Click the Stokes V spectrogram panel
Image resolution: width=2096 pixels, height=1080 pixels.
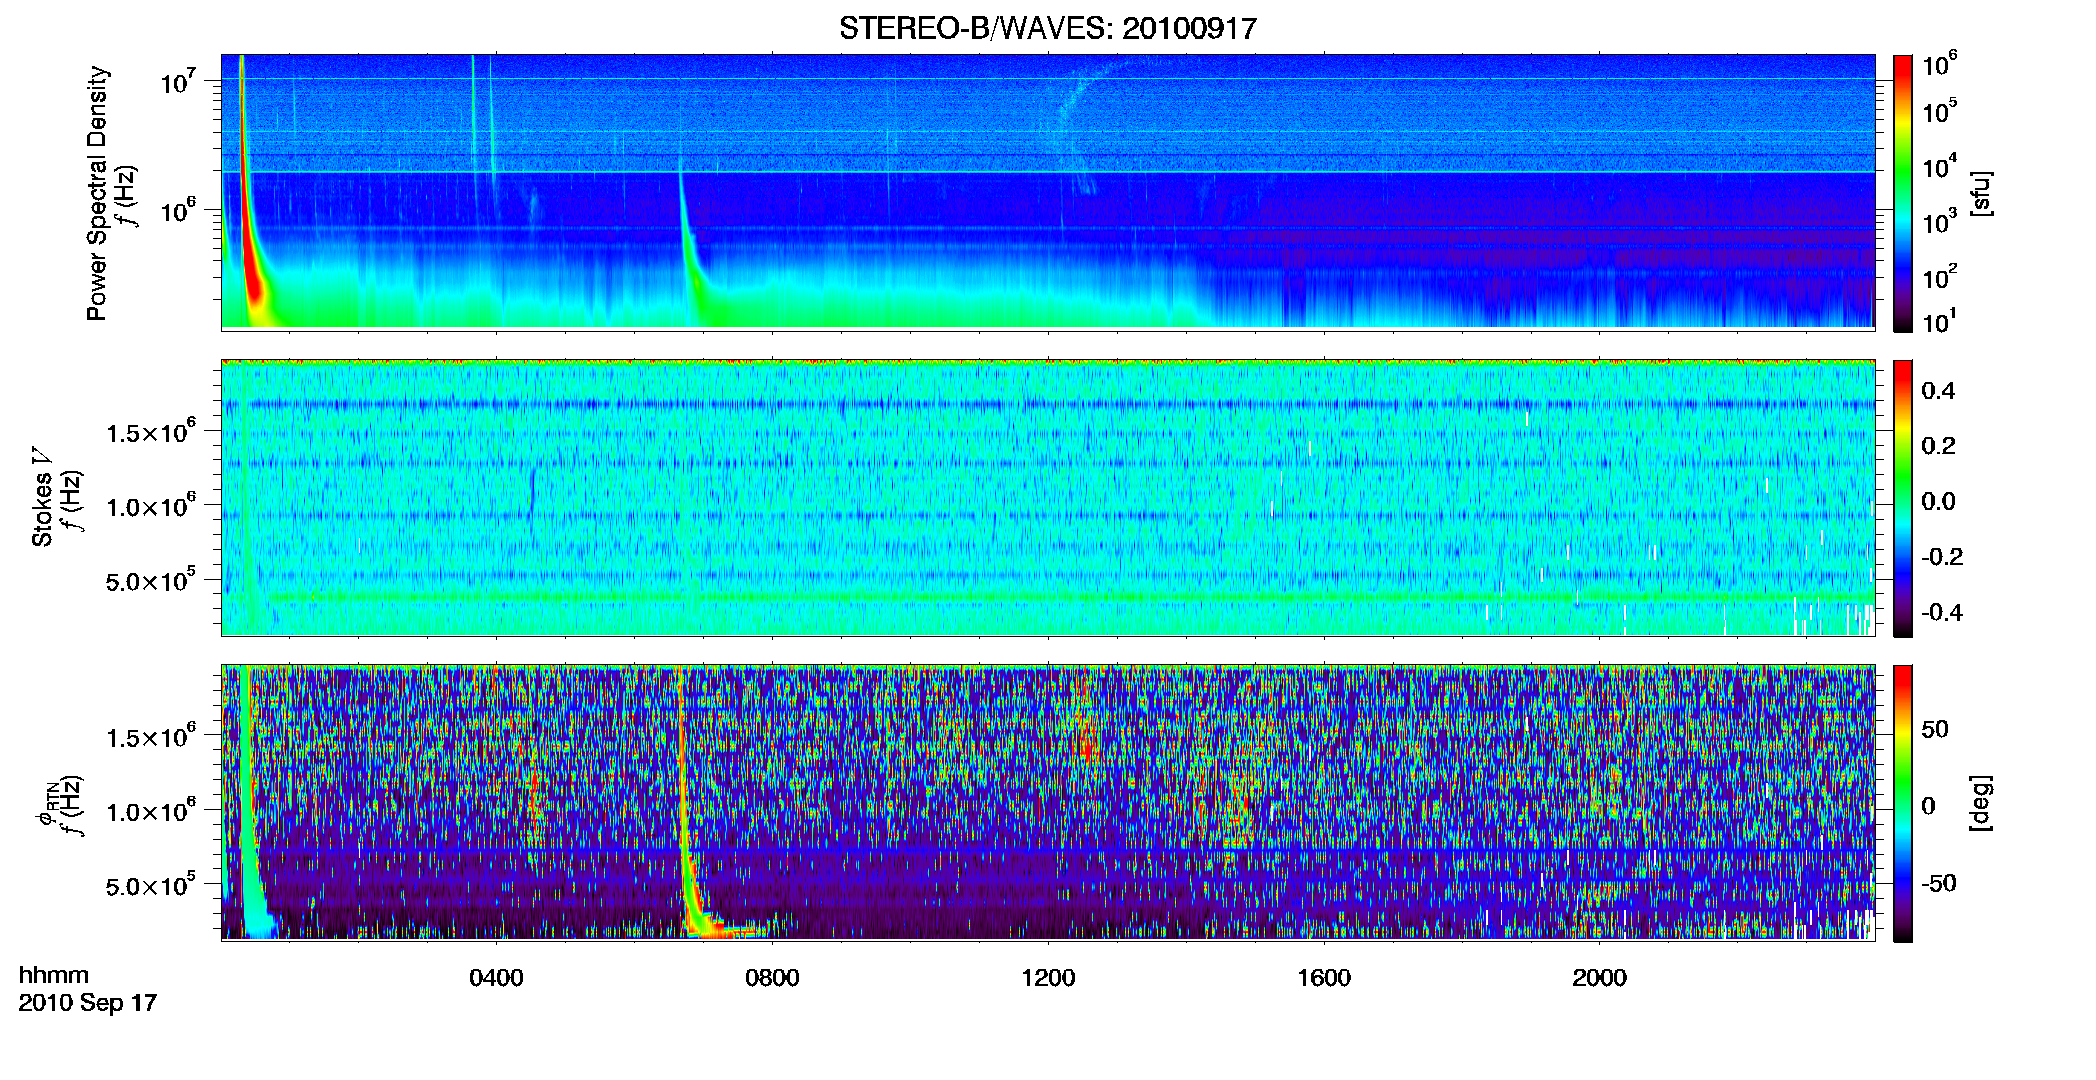(x=1048, y=498)
